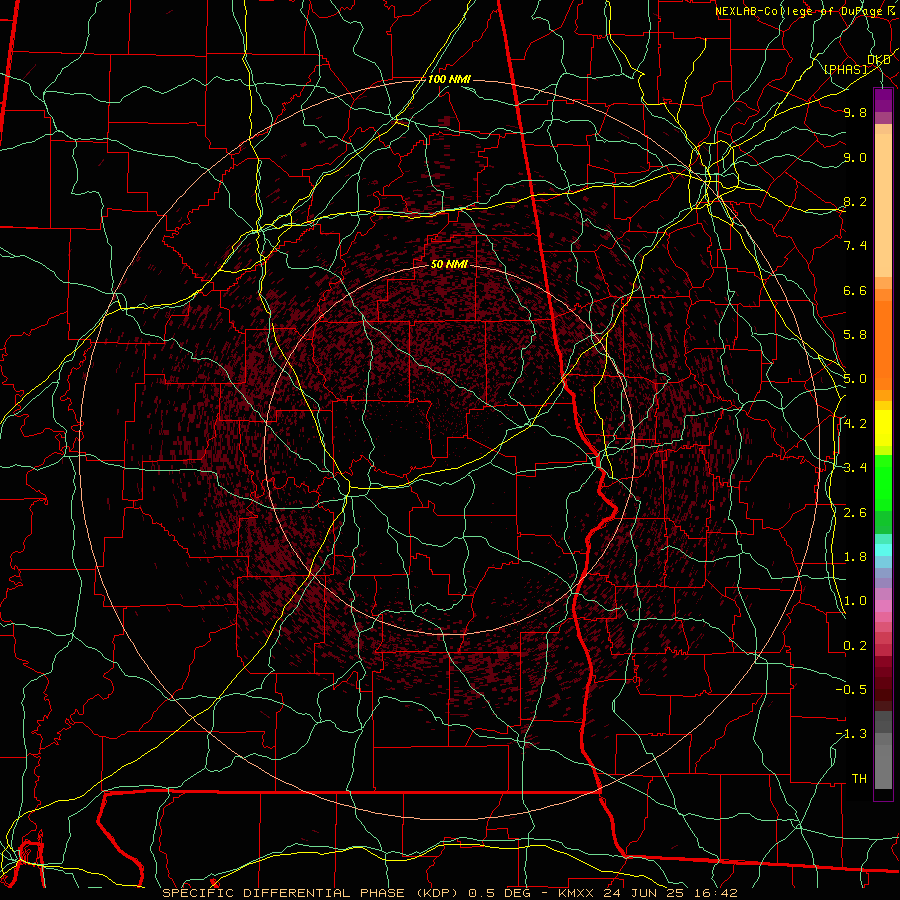Click the 8.2 scale value
Image resolution: width=900 pixels, height=900 pixels.
click(855, 201)
